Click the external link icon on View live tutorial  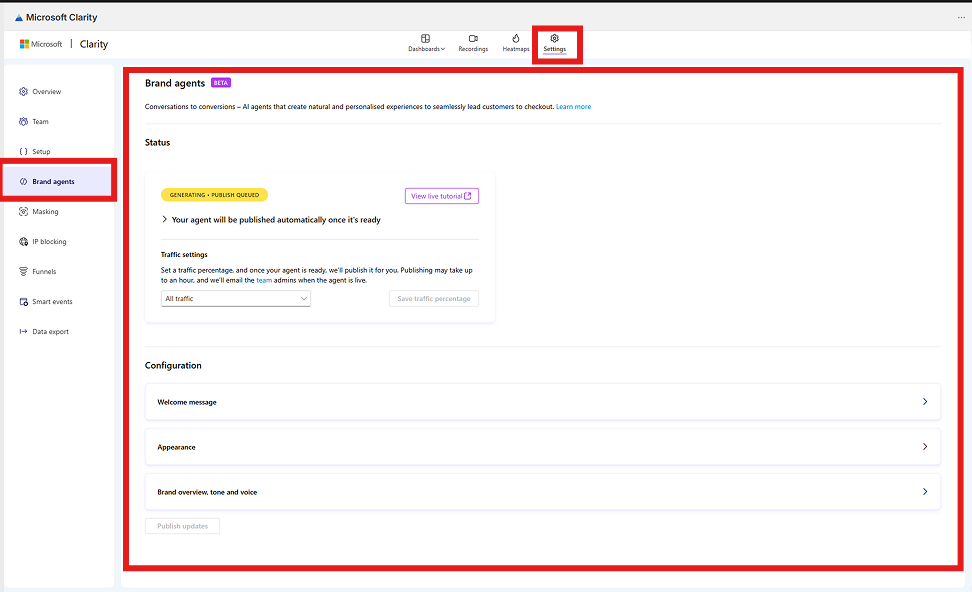(468, 196)
